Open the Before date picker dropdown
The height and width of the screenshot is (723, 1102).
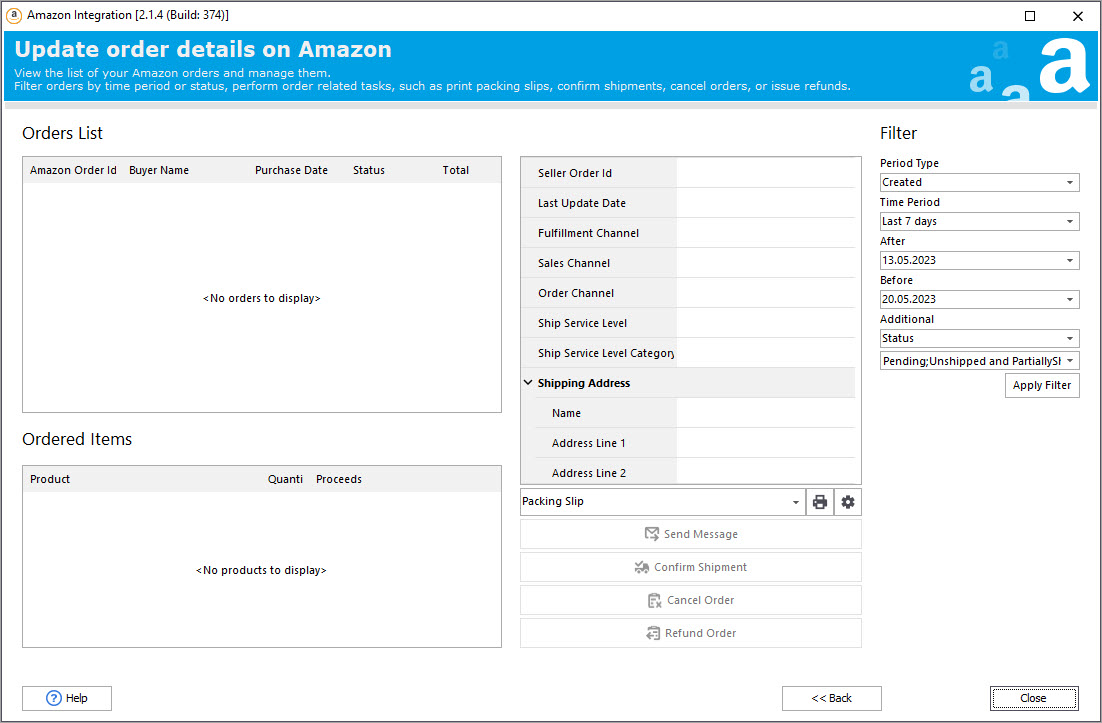pyautogui.click(x=1070, y=300)
